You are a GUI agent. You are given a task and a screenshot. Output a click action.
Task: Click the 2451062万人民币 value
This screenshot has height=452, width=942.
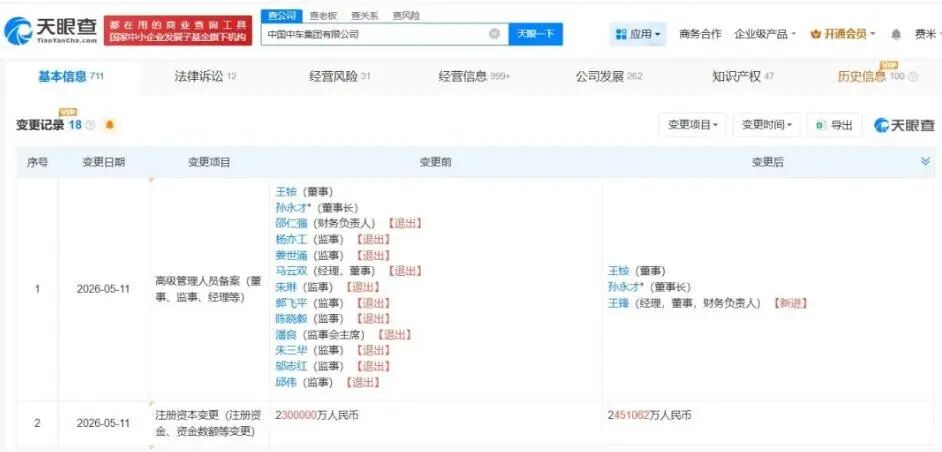649,415
